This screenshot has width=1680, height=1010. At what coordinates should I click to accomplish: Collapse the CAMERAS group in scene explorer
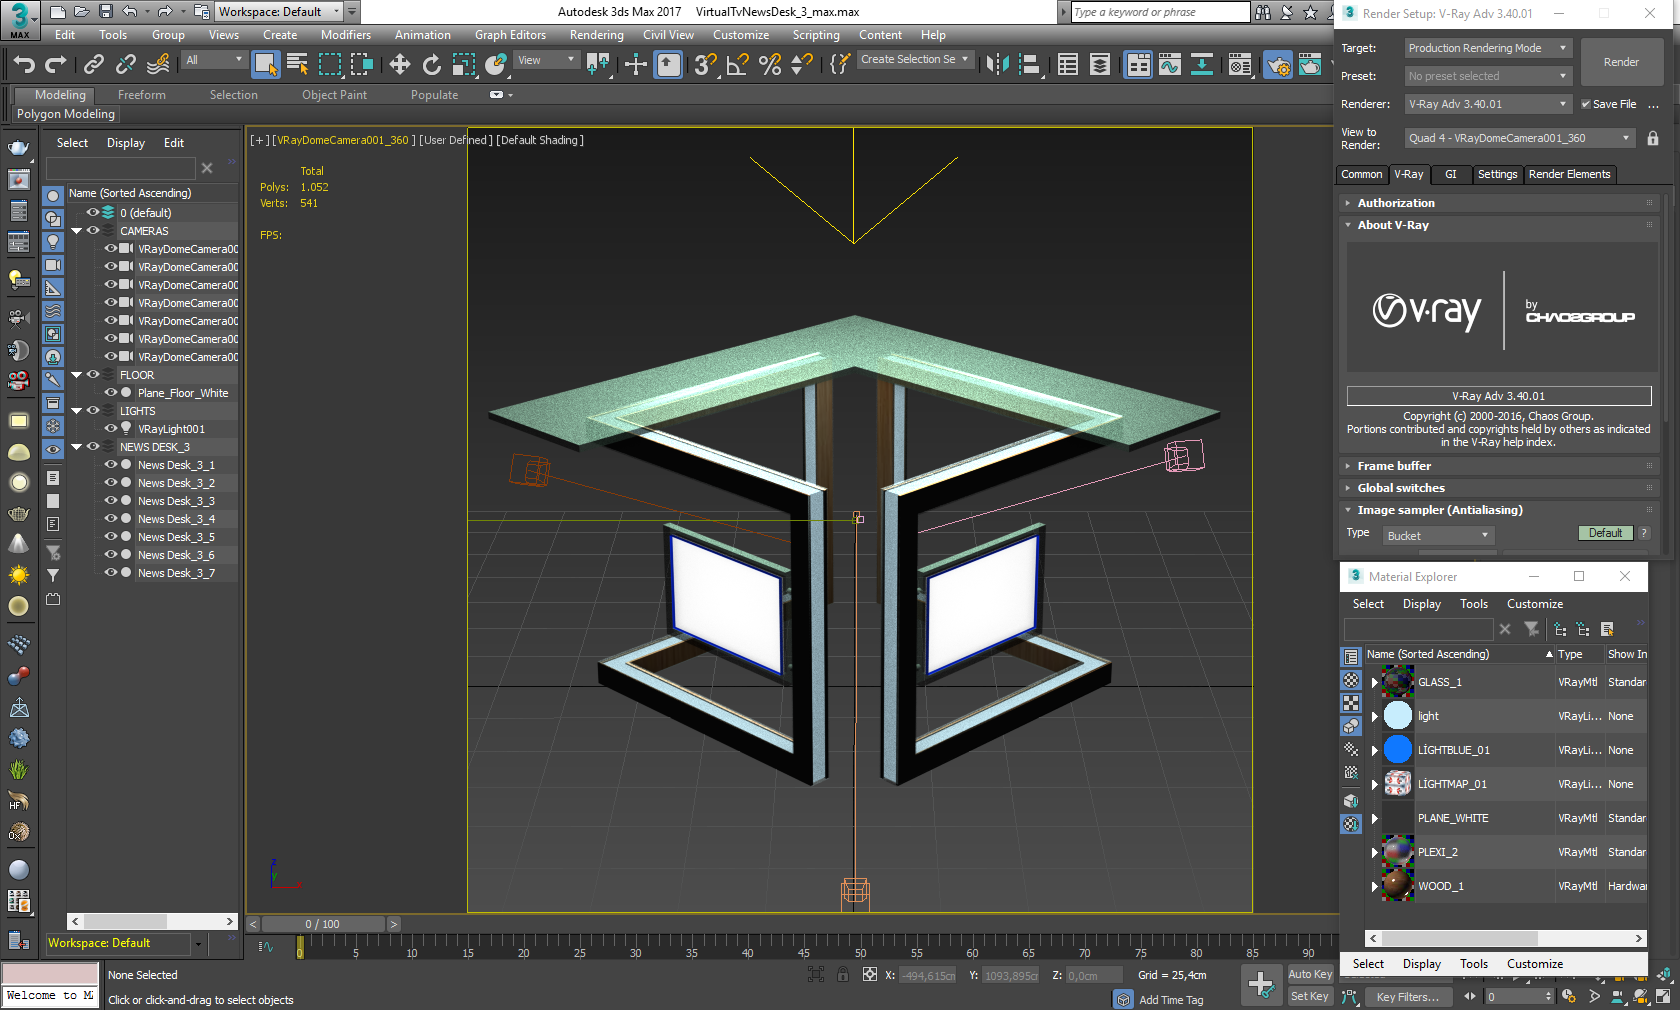77,231
